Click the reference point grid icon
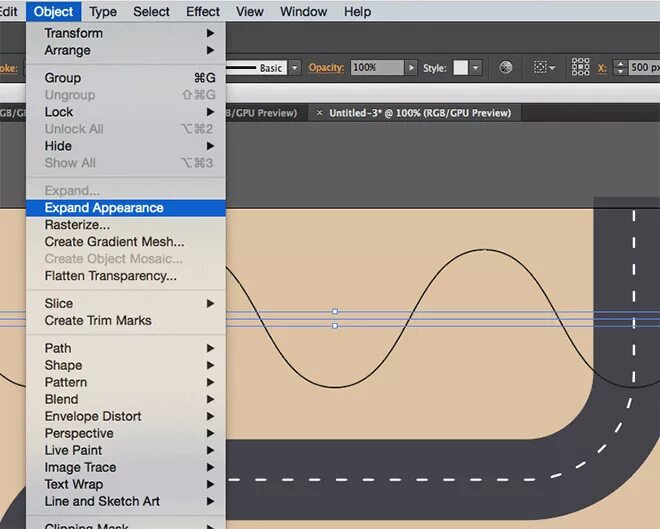 [x=580, y=67]
